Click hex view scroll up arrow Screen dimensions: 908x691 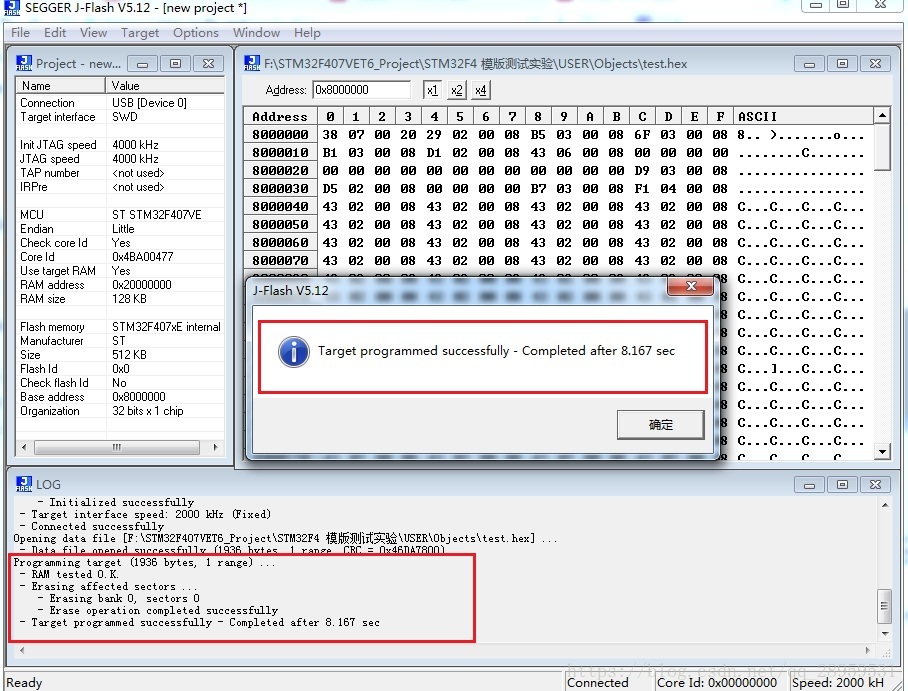tap(882, 116)
